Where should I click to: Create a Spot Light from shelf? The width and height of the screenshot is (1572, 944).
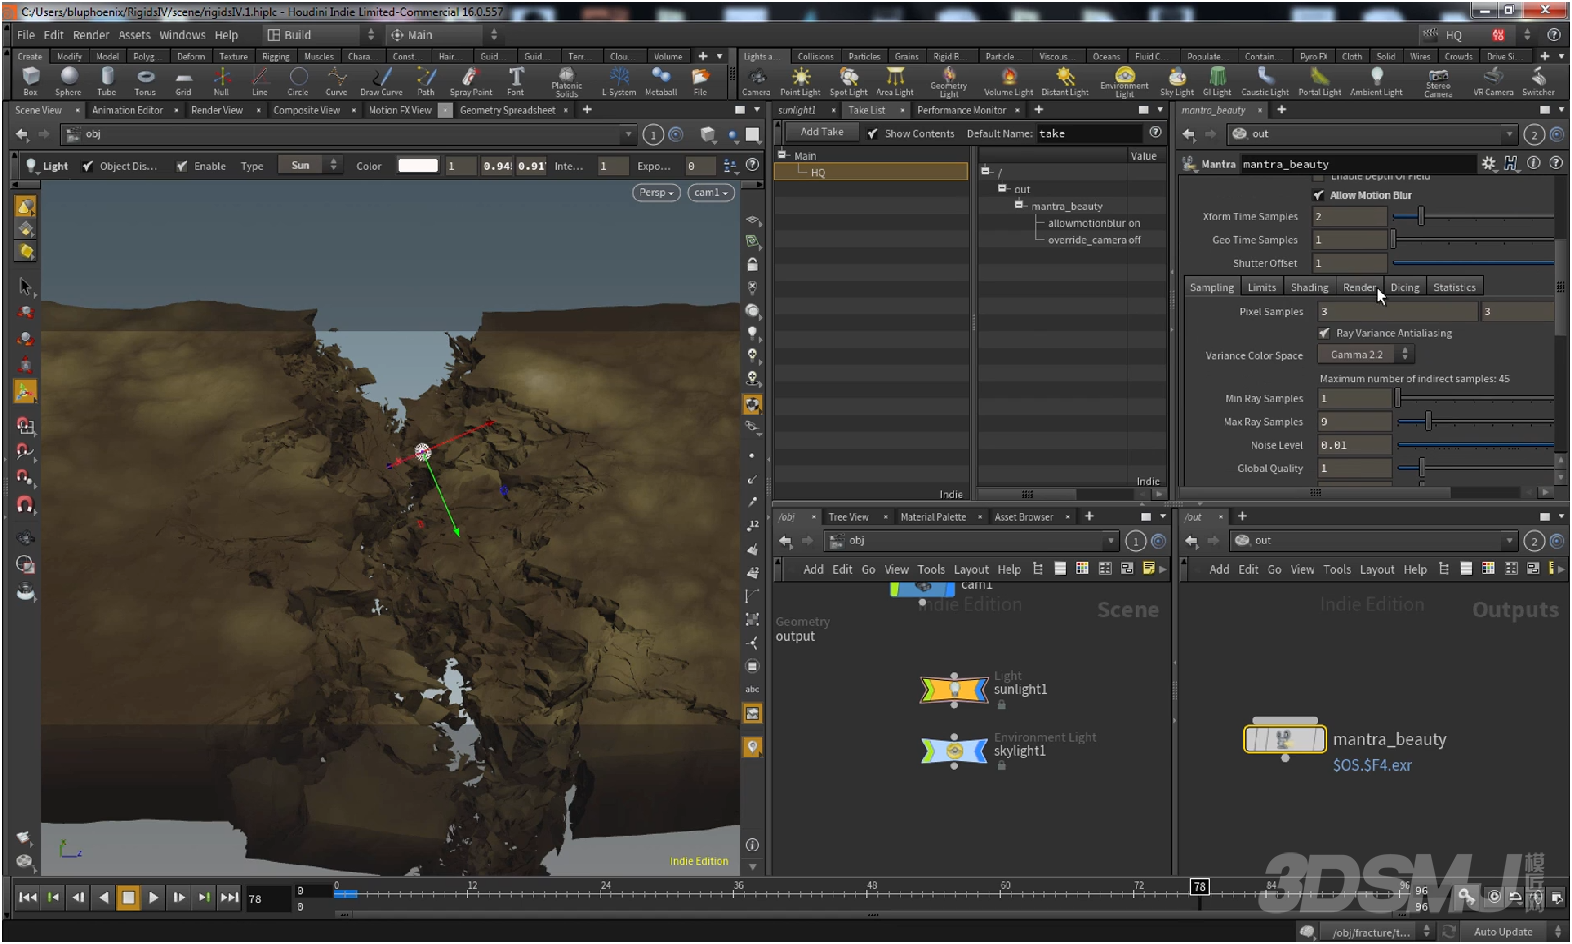click(848, 80)
